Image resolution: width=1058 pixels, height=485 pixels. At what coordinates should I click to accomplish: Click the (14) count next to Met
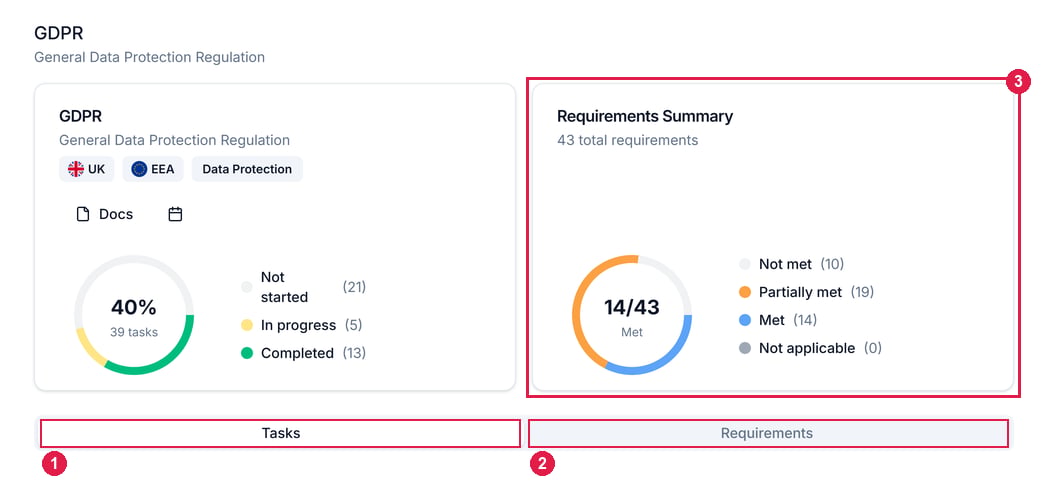(805, 320)
